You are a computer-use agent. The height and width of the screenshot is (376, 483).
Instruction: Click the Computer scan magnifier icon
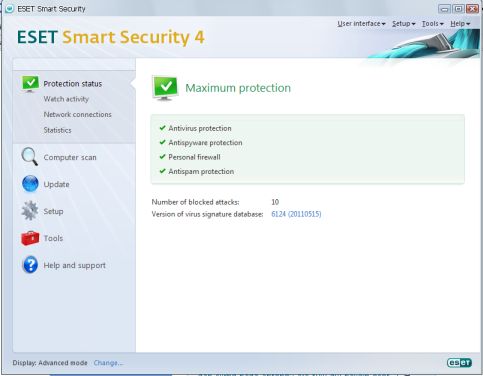(30, 157)
